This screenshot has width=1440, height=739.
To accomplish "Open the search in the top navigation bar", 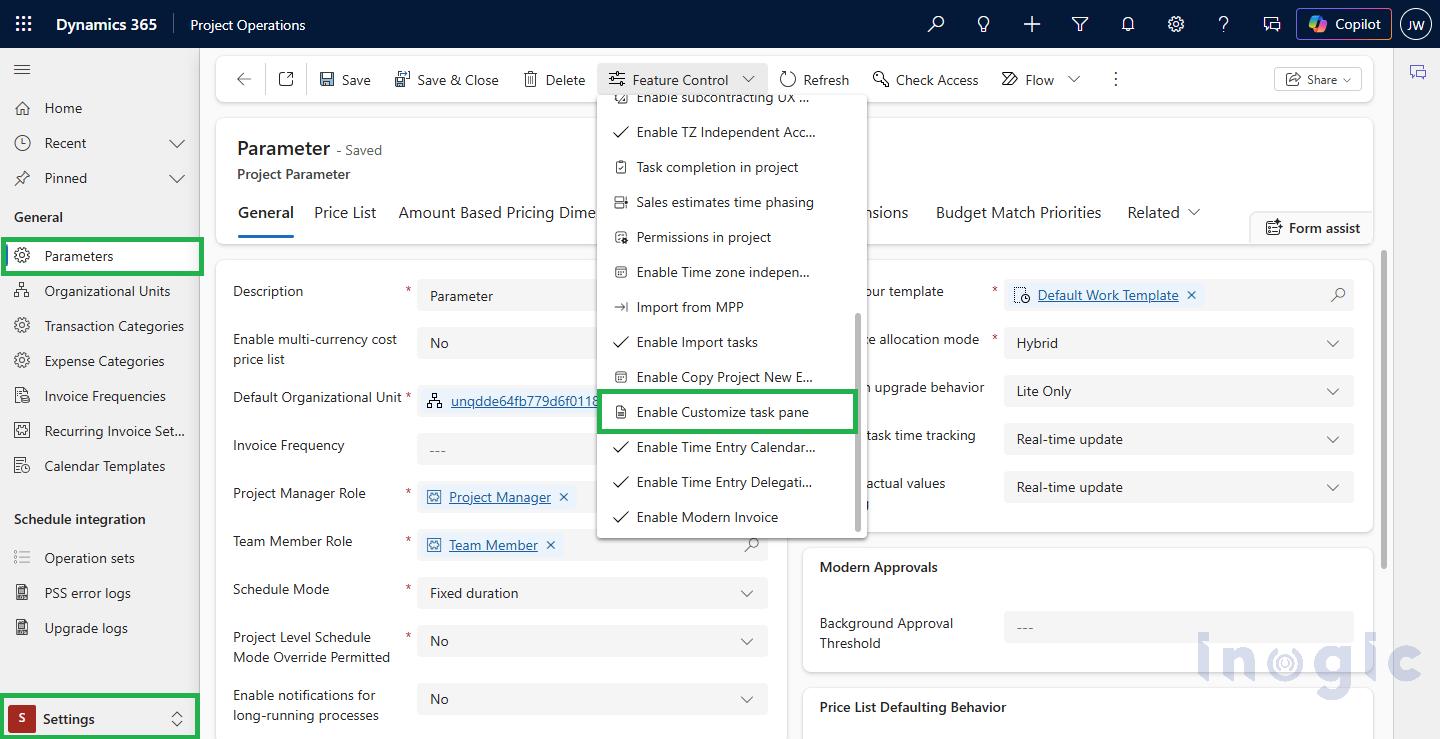I will pos(935,23).
